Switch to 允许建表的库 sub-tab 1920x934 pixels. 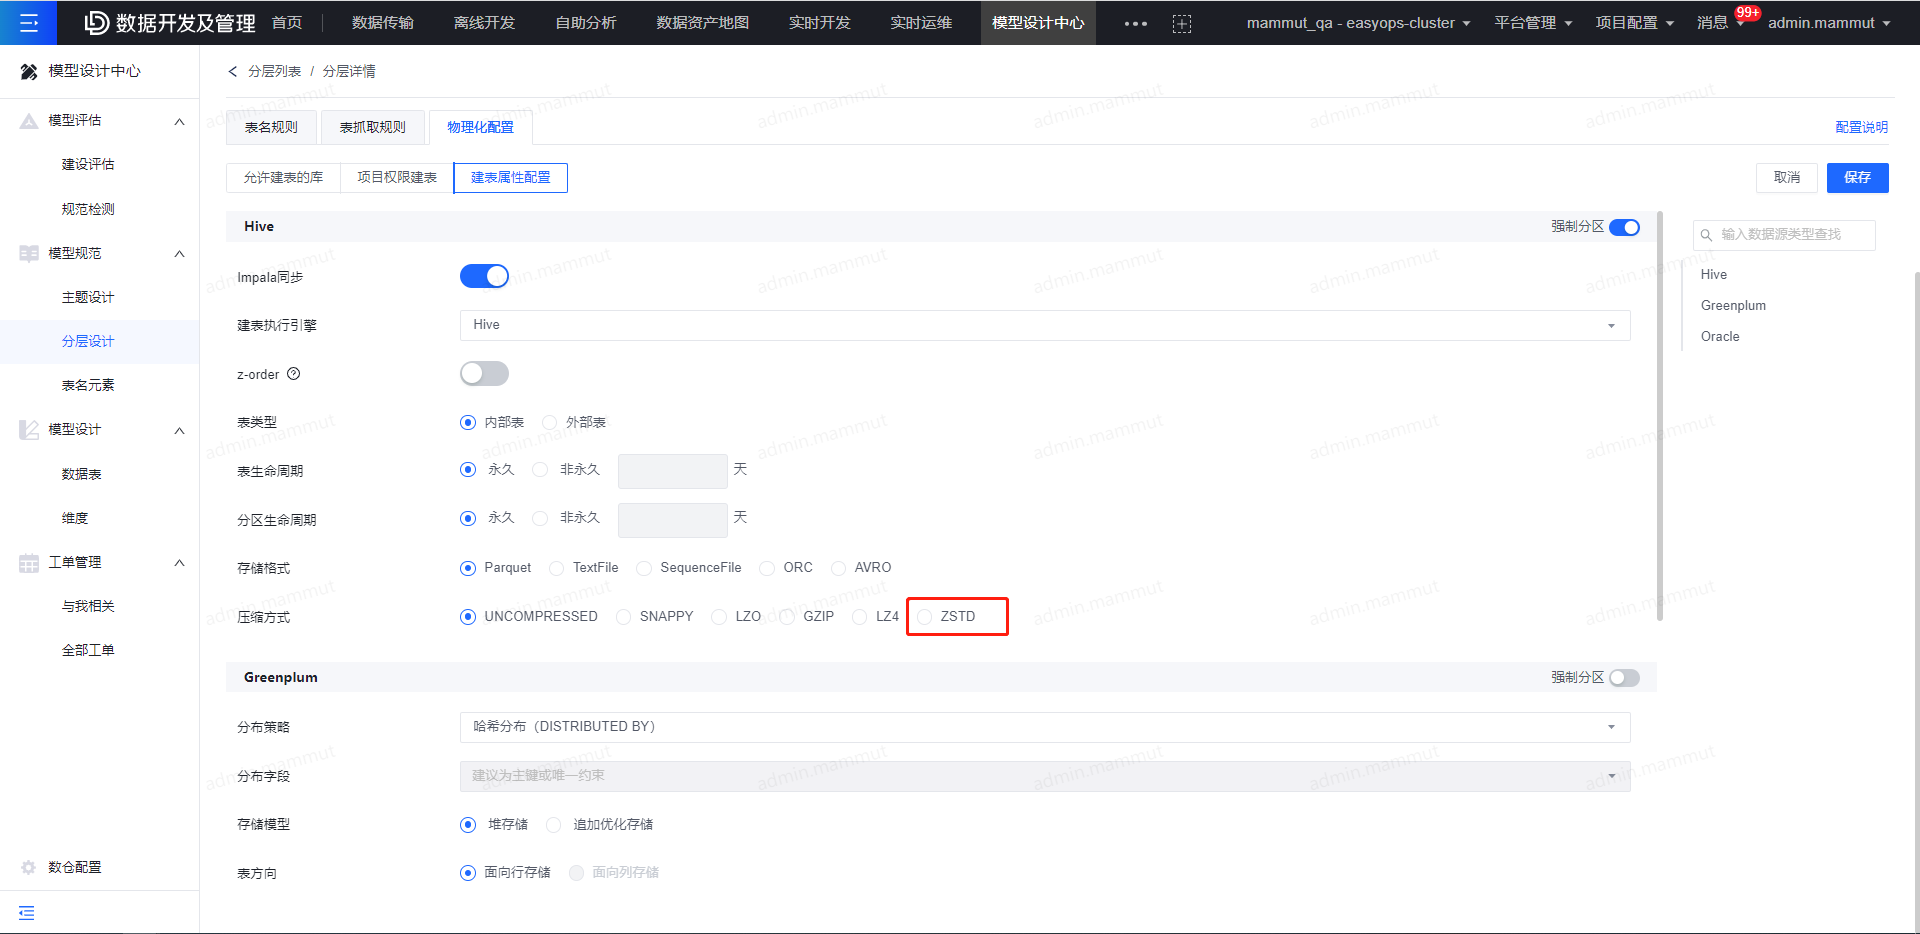click(x=283, y=177)
